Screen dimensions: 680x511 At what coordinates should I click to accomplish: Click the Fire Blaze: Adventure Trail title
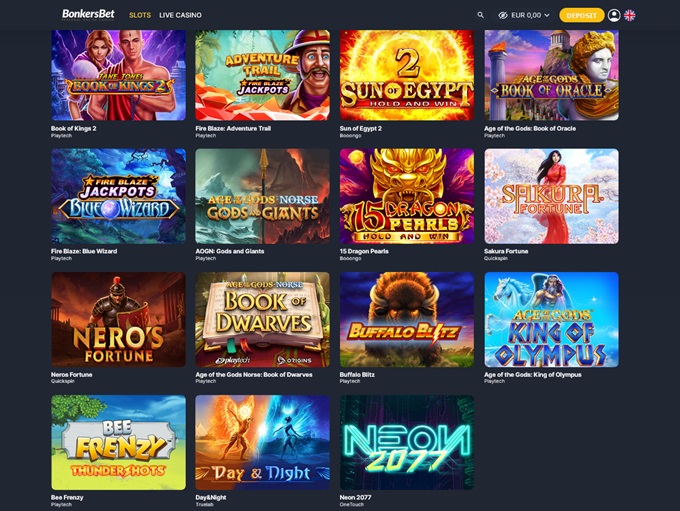(x=233, y=128)
